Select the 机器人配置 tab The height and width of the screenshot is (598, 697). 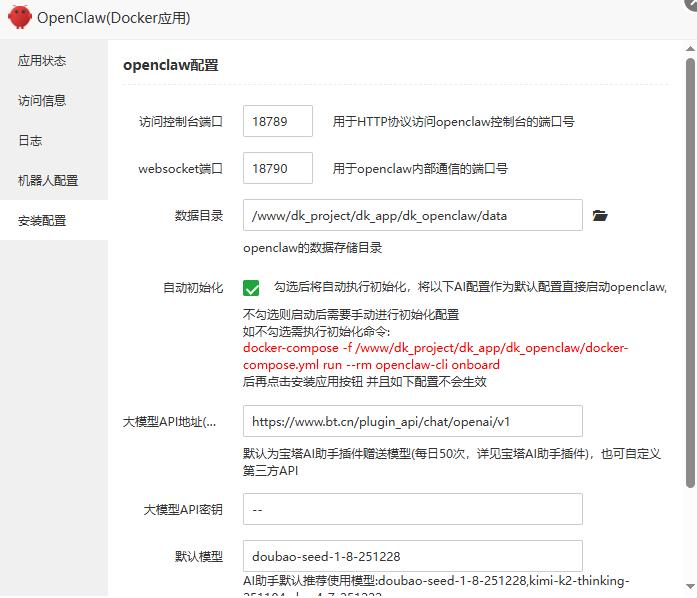(x=48, y=181)
